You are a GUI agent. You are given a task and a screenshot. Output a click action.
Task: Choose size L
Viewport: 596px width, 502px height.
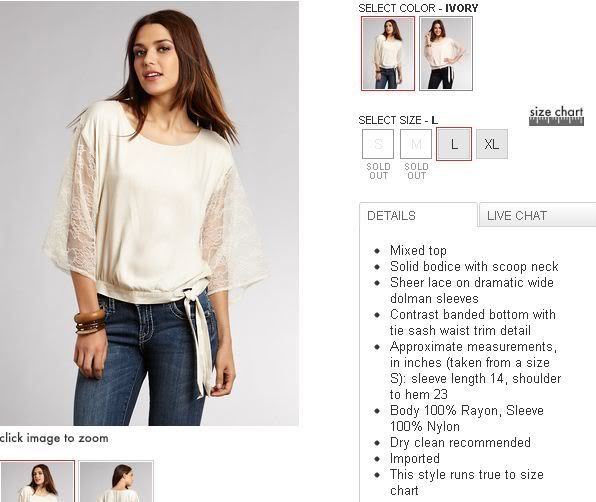point(454,144)
